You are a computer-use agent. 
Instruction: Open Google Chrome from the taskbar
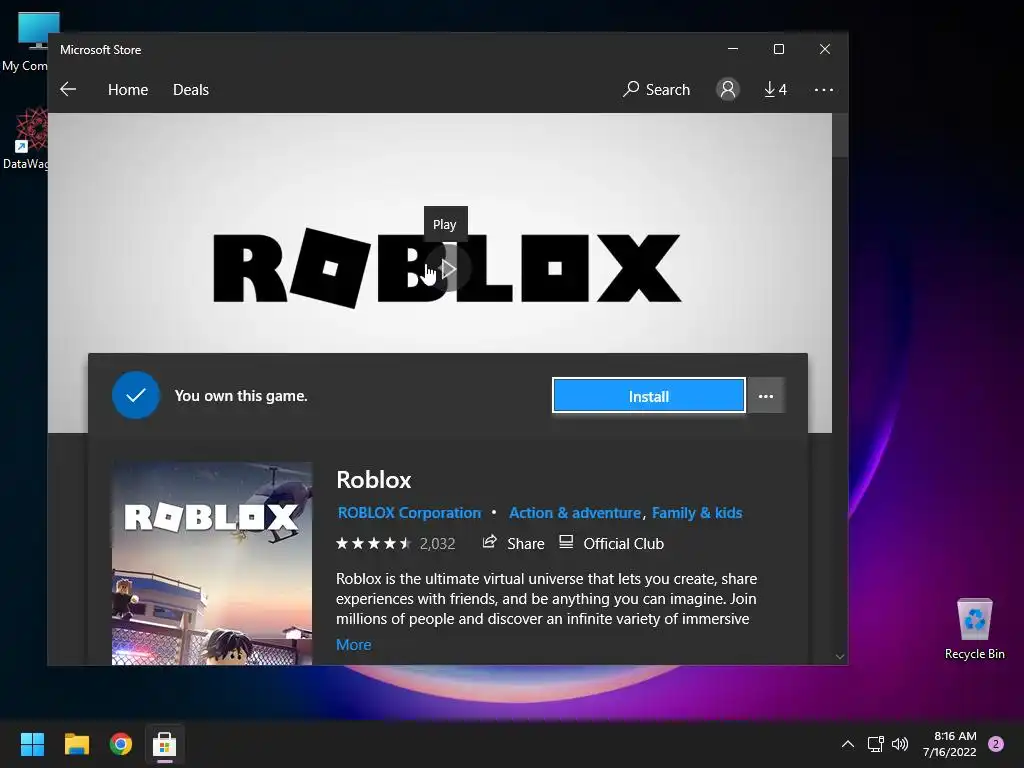click(x=121, y=744)
